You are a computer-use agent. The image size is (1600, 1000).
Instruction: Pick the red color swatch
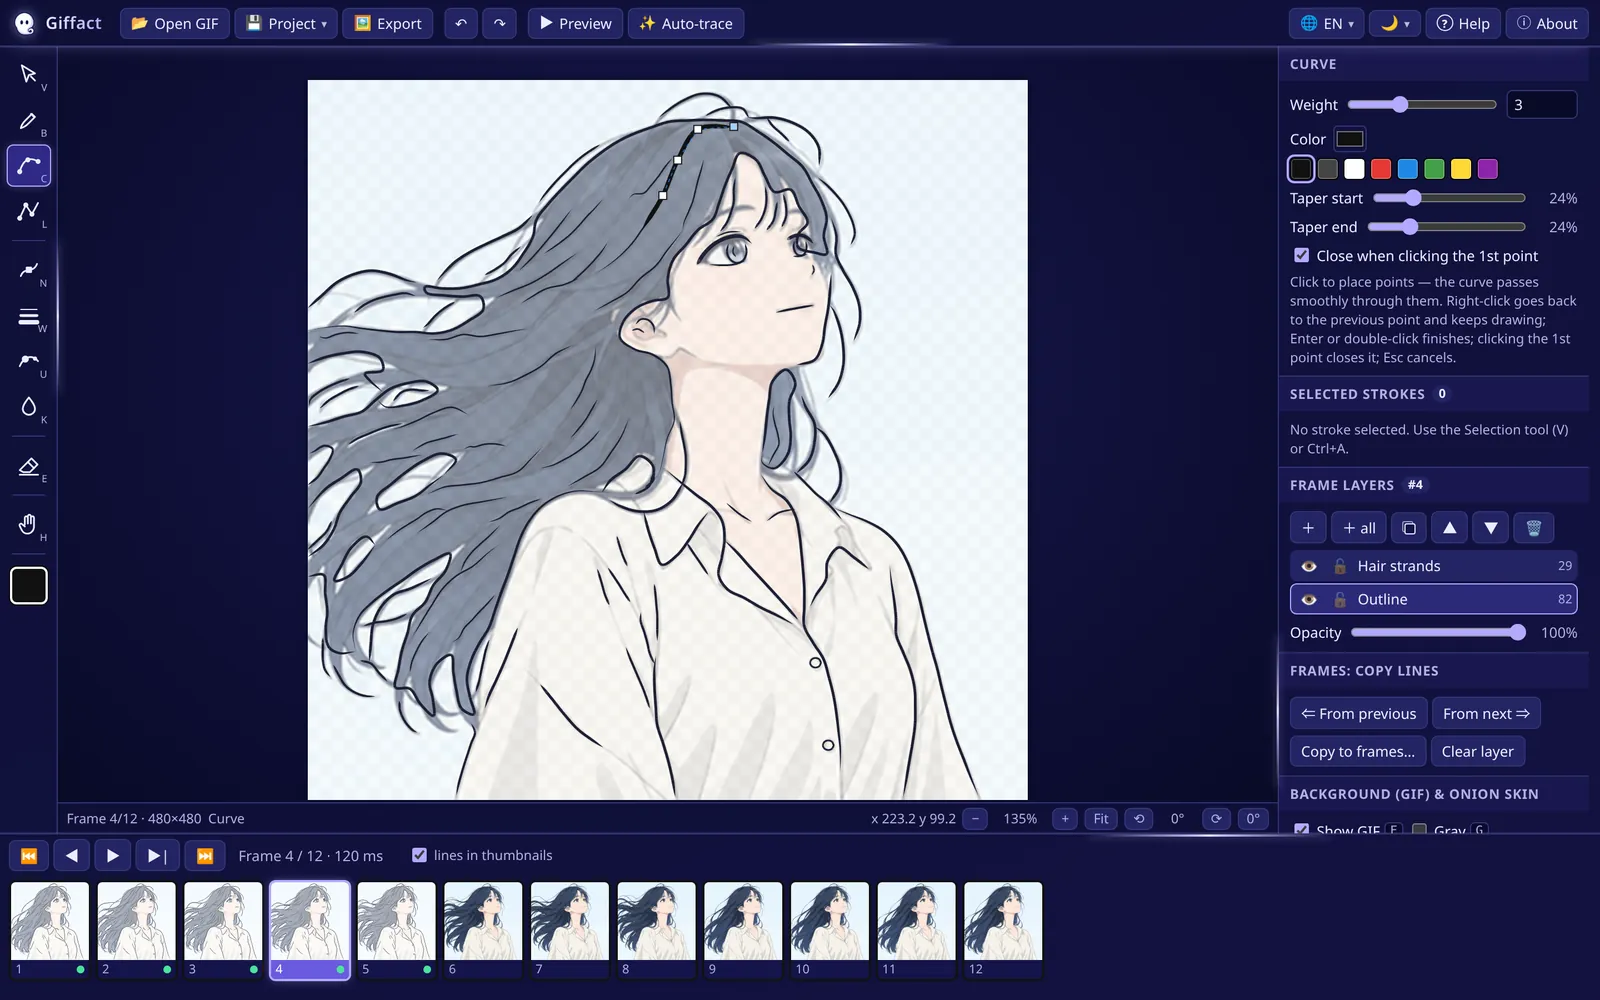click(1381, 169)
